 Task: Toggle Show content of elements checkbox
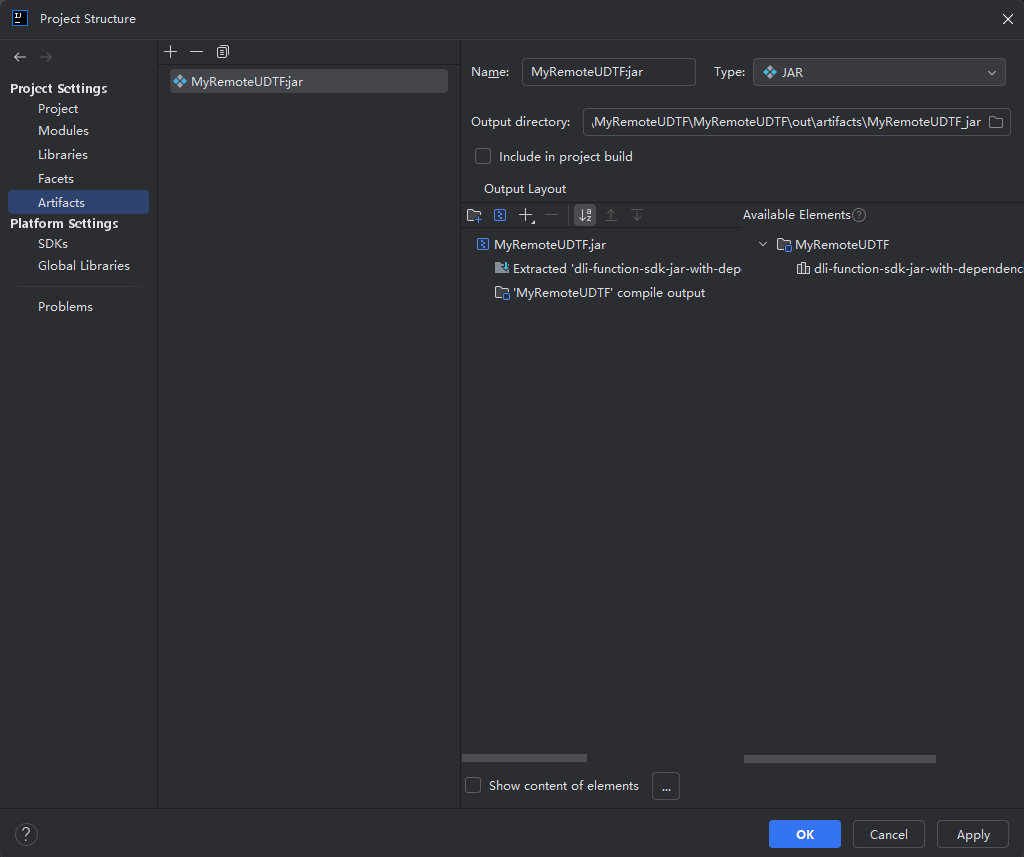[x=473, y=785]
